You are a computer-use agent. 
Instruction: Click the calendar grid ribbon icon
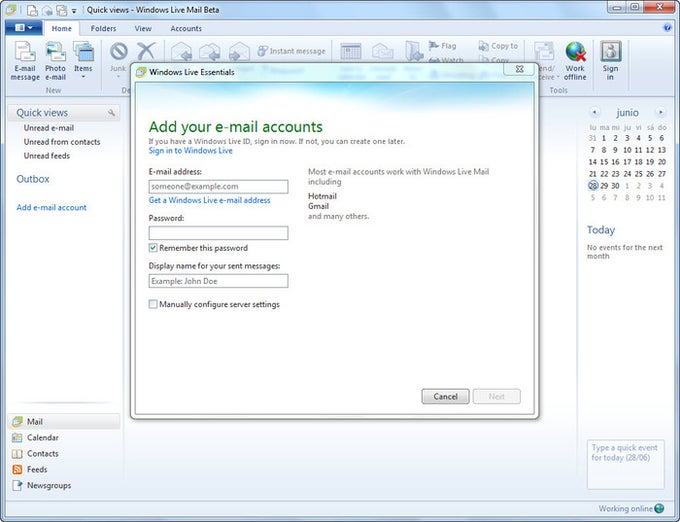pos(350,51)
